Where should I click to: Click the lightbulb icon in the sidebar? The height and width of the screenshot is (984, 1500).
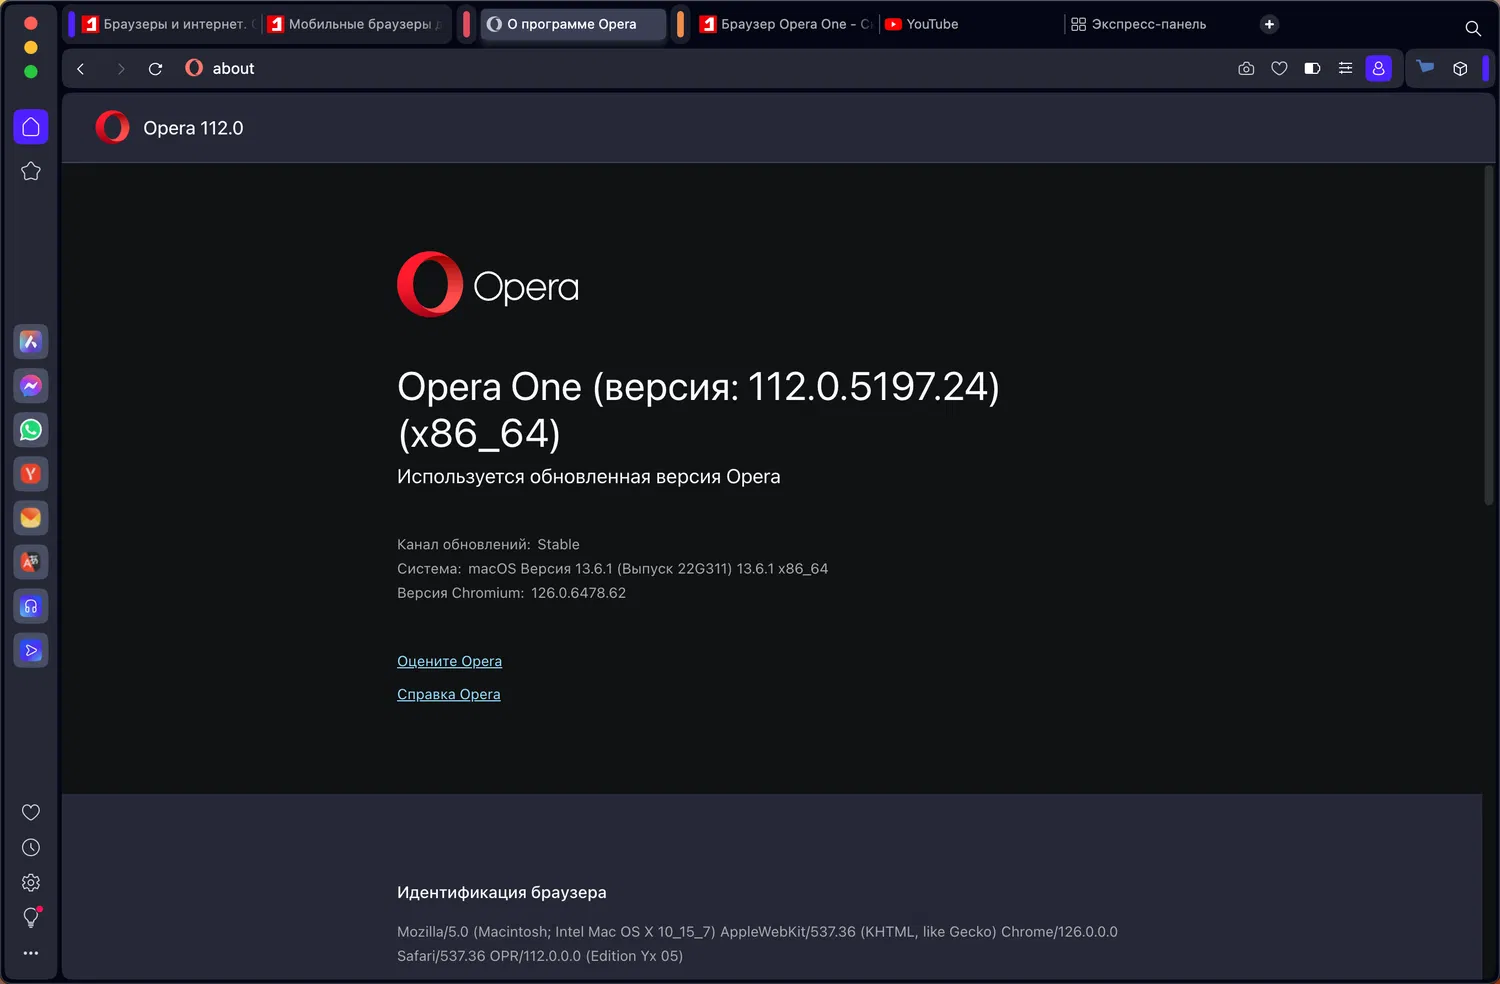pos(31,918)
